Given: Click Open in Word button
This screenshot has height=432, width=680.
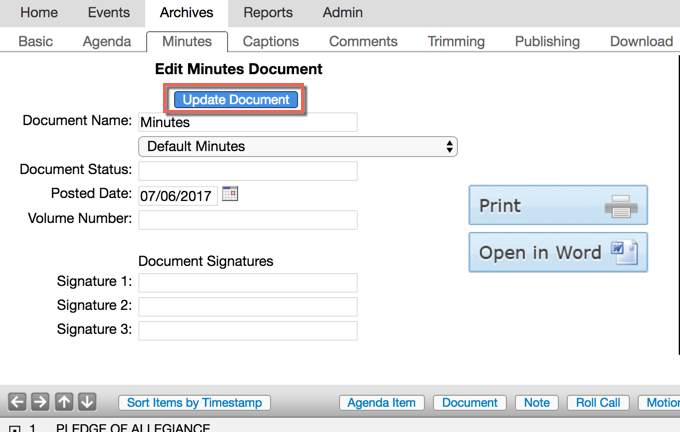Looking at the screenshot, I should coord(557,252).
